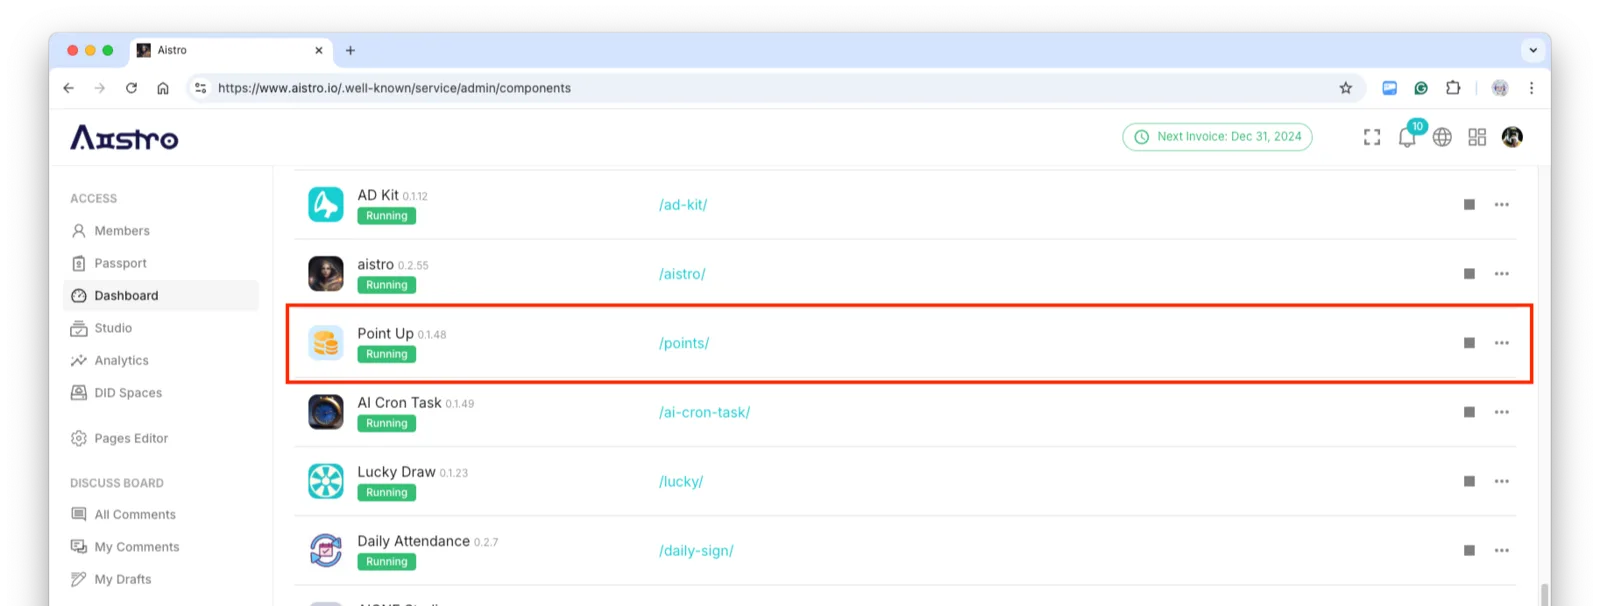Click the aistro app icon

coord(326,273)
